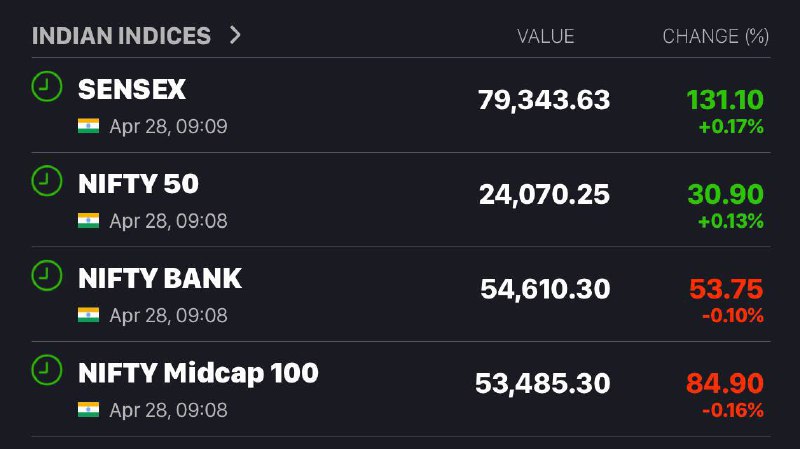Click SENSEX value 79,343.63
The image size is (800, 449).
point(544,100)
